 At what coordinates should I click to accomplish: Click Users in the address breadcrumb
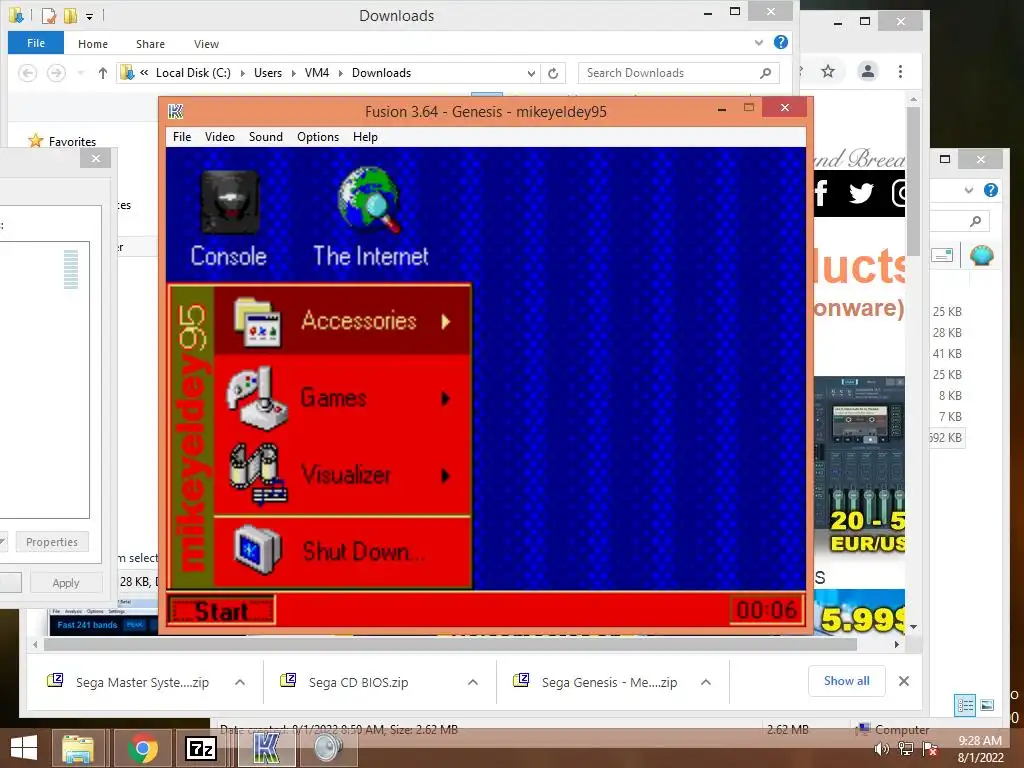pyautogui.click(x=268, y=72)
